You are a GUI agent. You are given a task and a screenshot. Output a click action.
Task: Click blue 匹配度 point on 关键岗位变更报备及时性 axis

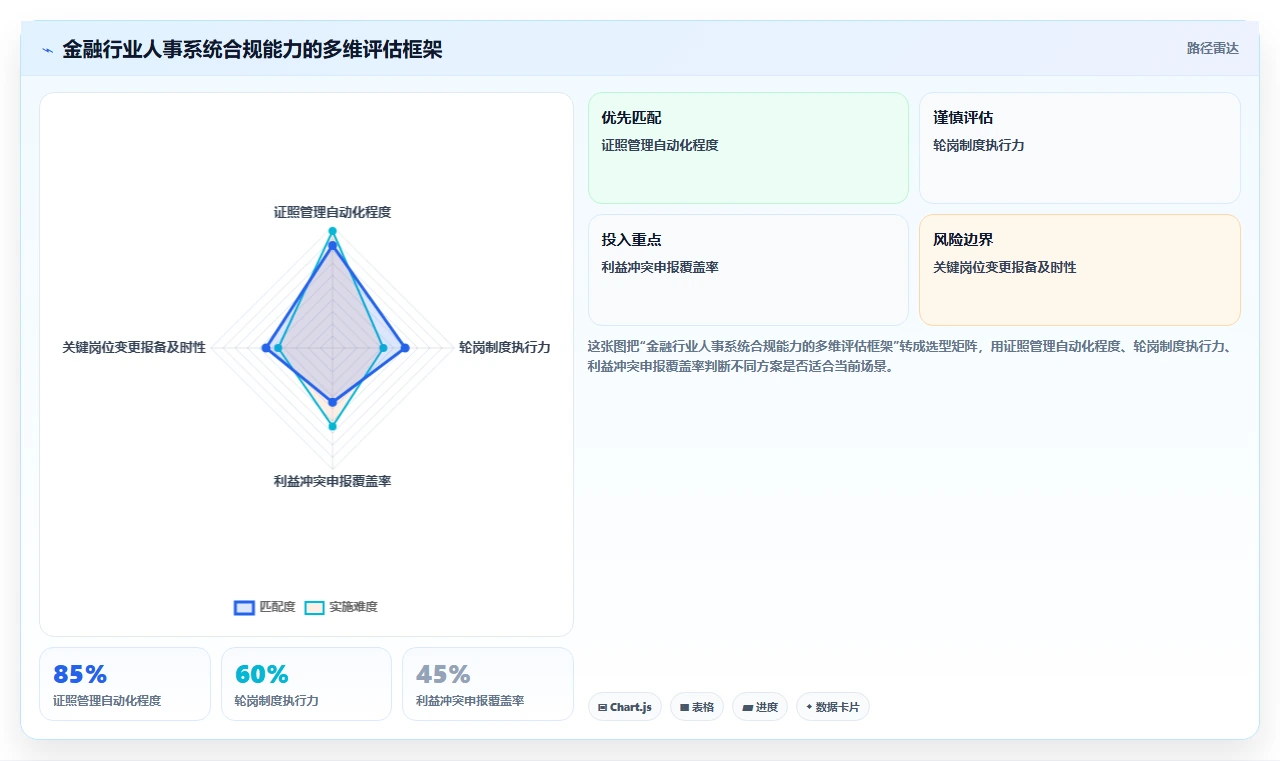(265, 348)
